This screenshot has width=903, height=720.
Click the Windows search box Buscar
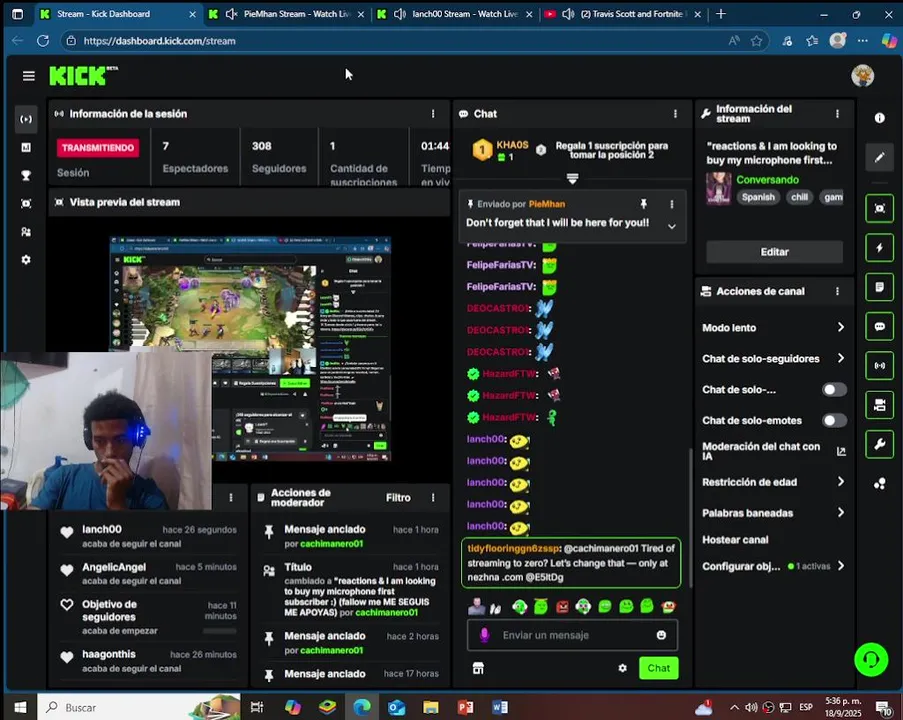click(139, 707)
